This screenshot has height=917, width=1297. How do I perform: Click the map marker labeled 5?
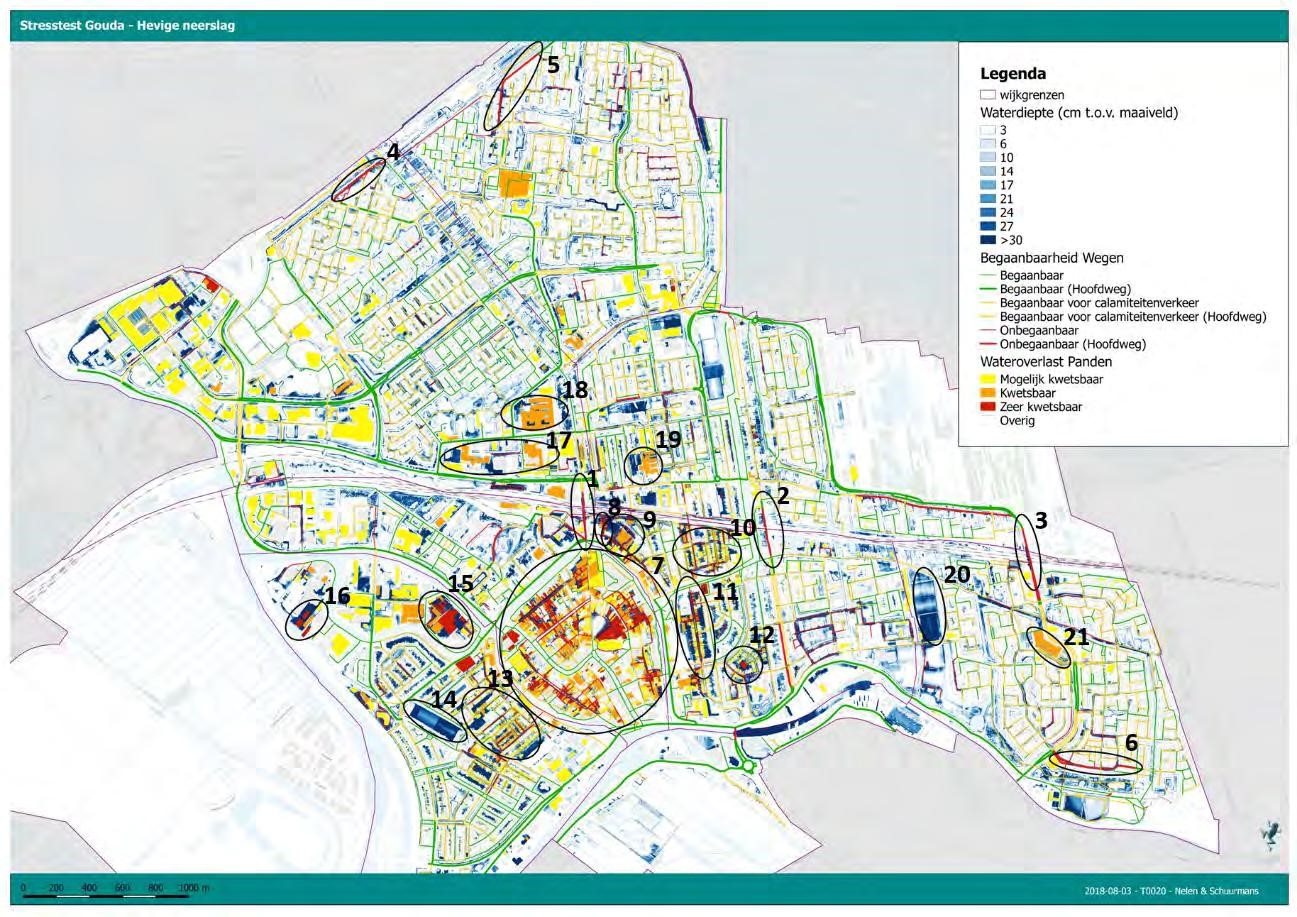pos(552,66)
